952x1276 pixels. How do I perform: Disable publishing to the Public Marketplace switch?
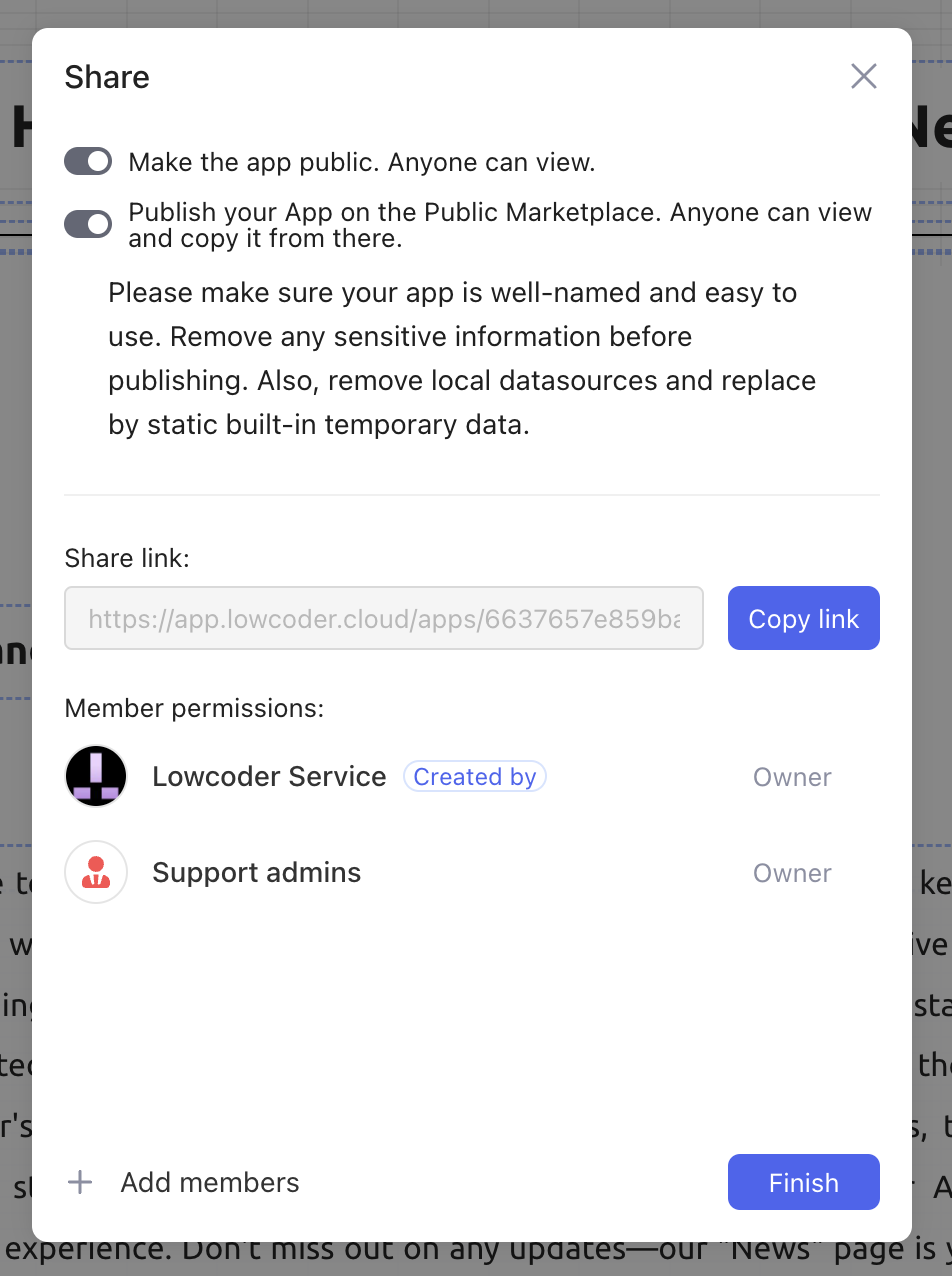pos(88,224)
